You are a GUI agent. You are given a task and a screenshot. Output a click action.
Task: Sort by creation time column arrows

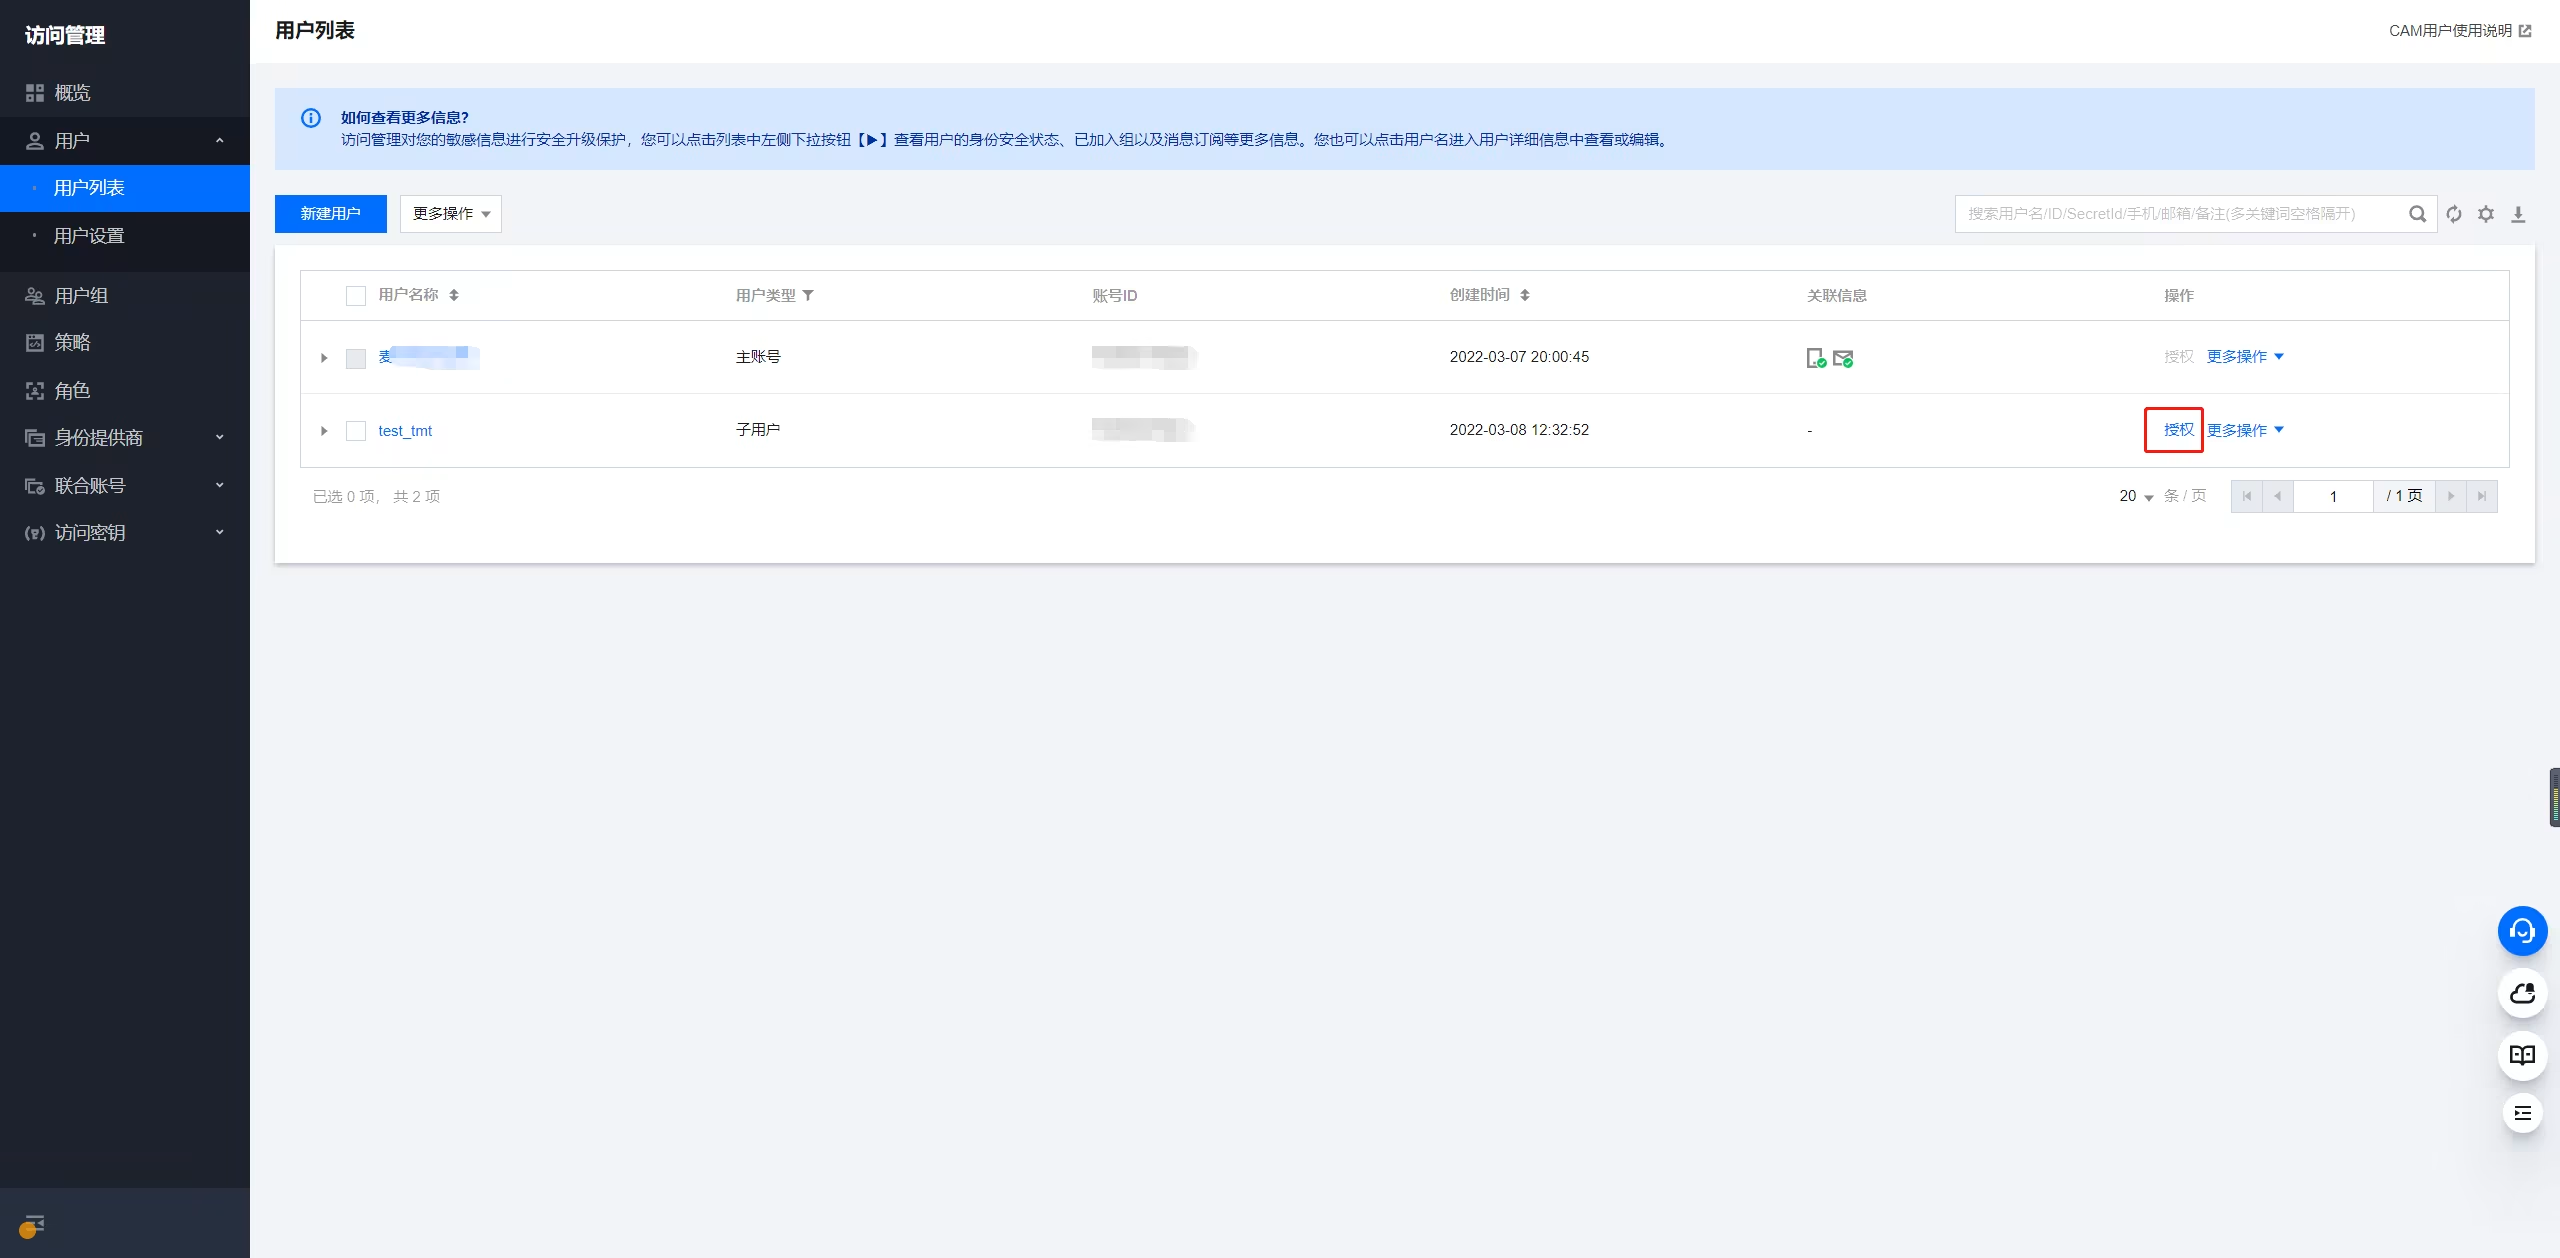click(x=1524, y=295)
